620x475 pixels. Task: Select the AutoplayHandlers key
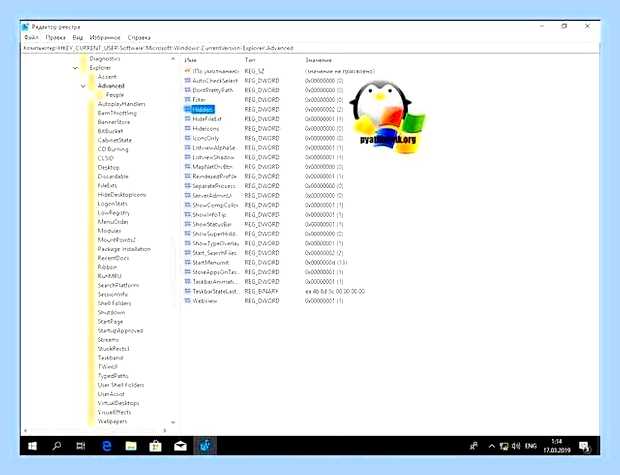click(x=121, y=104)
